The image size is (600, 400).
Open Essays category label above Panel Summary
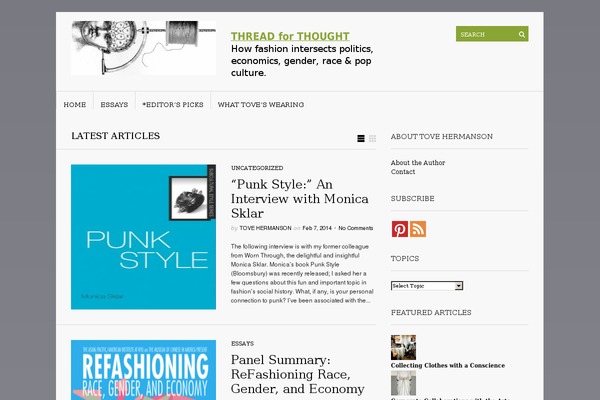[x=242, y=344]
